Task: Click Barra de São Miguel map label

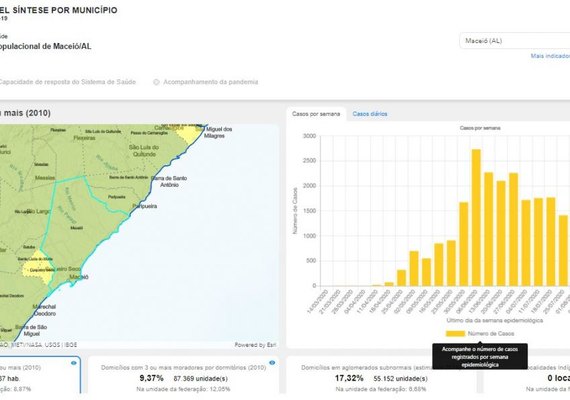Action: [x=31, y=331]
